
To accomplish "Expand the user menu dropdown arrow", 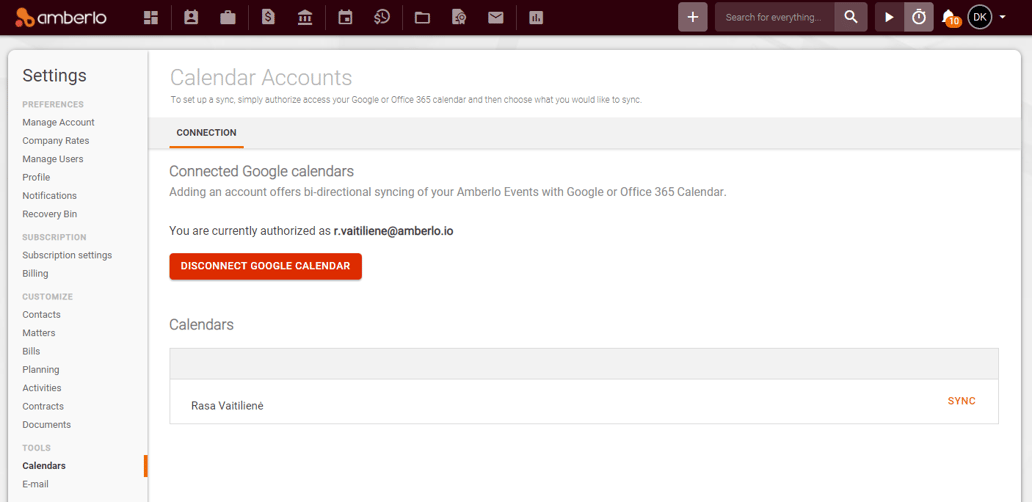I will click(1002, 17).
